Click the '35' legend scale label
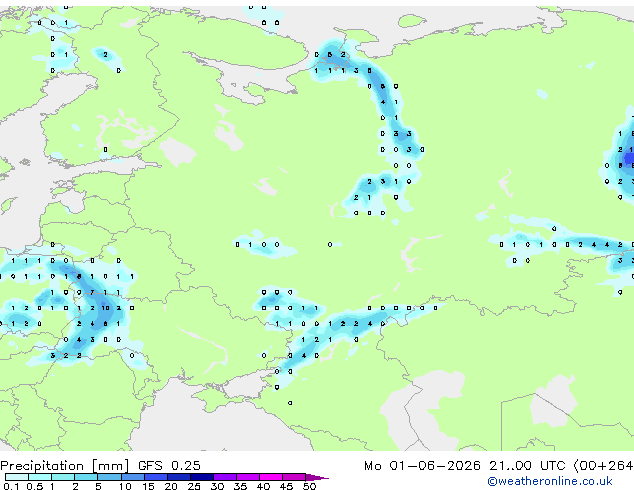The height and width of the screenshot is (490, 634). 241,486
